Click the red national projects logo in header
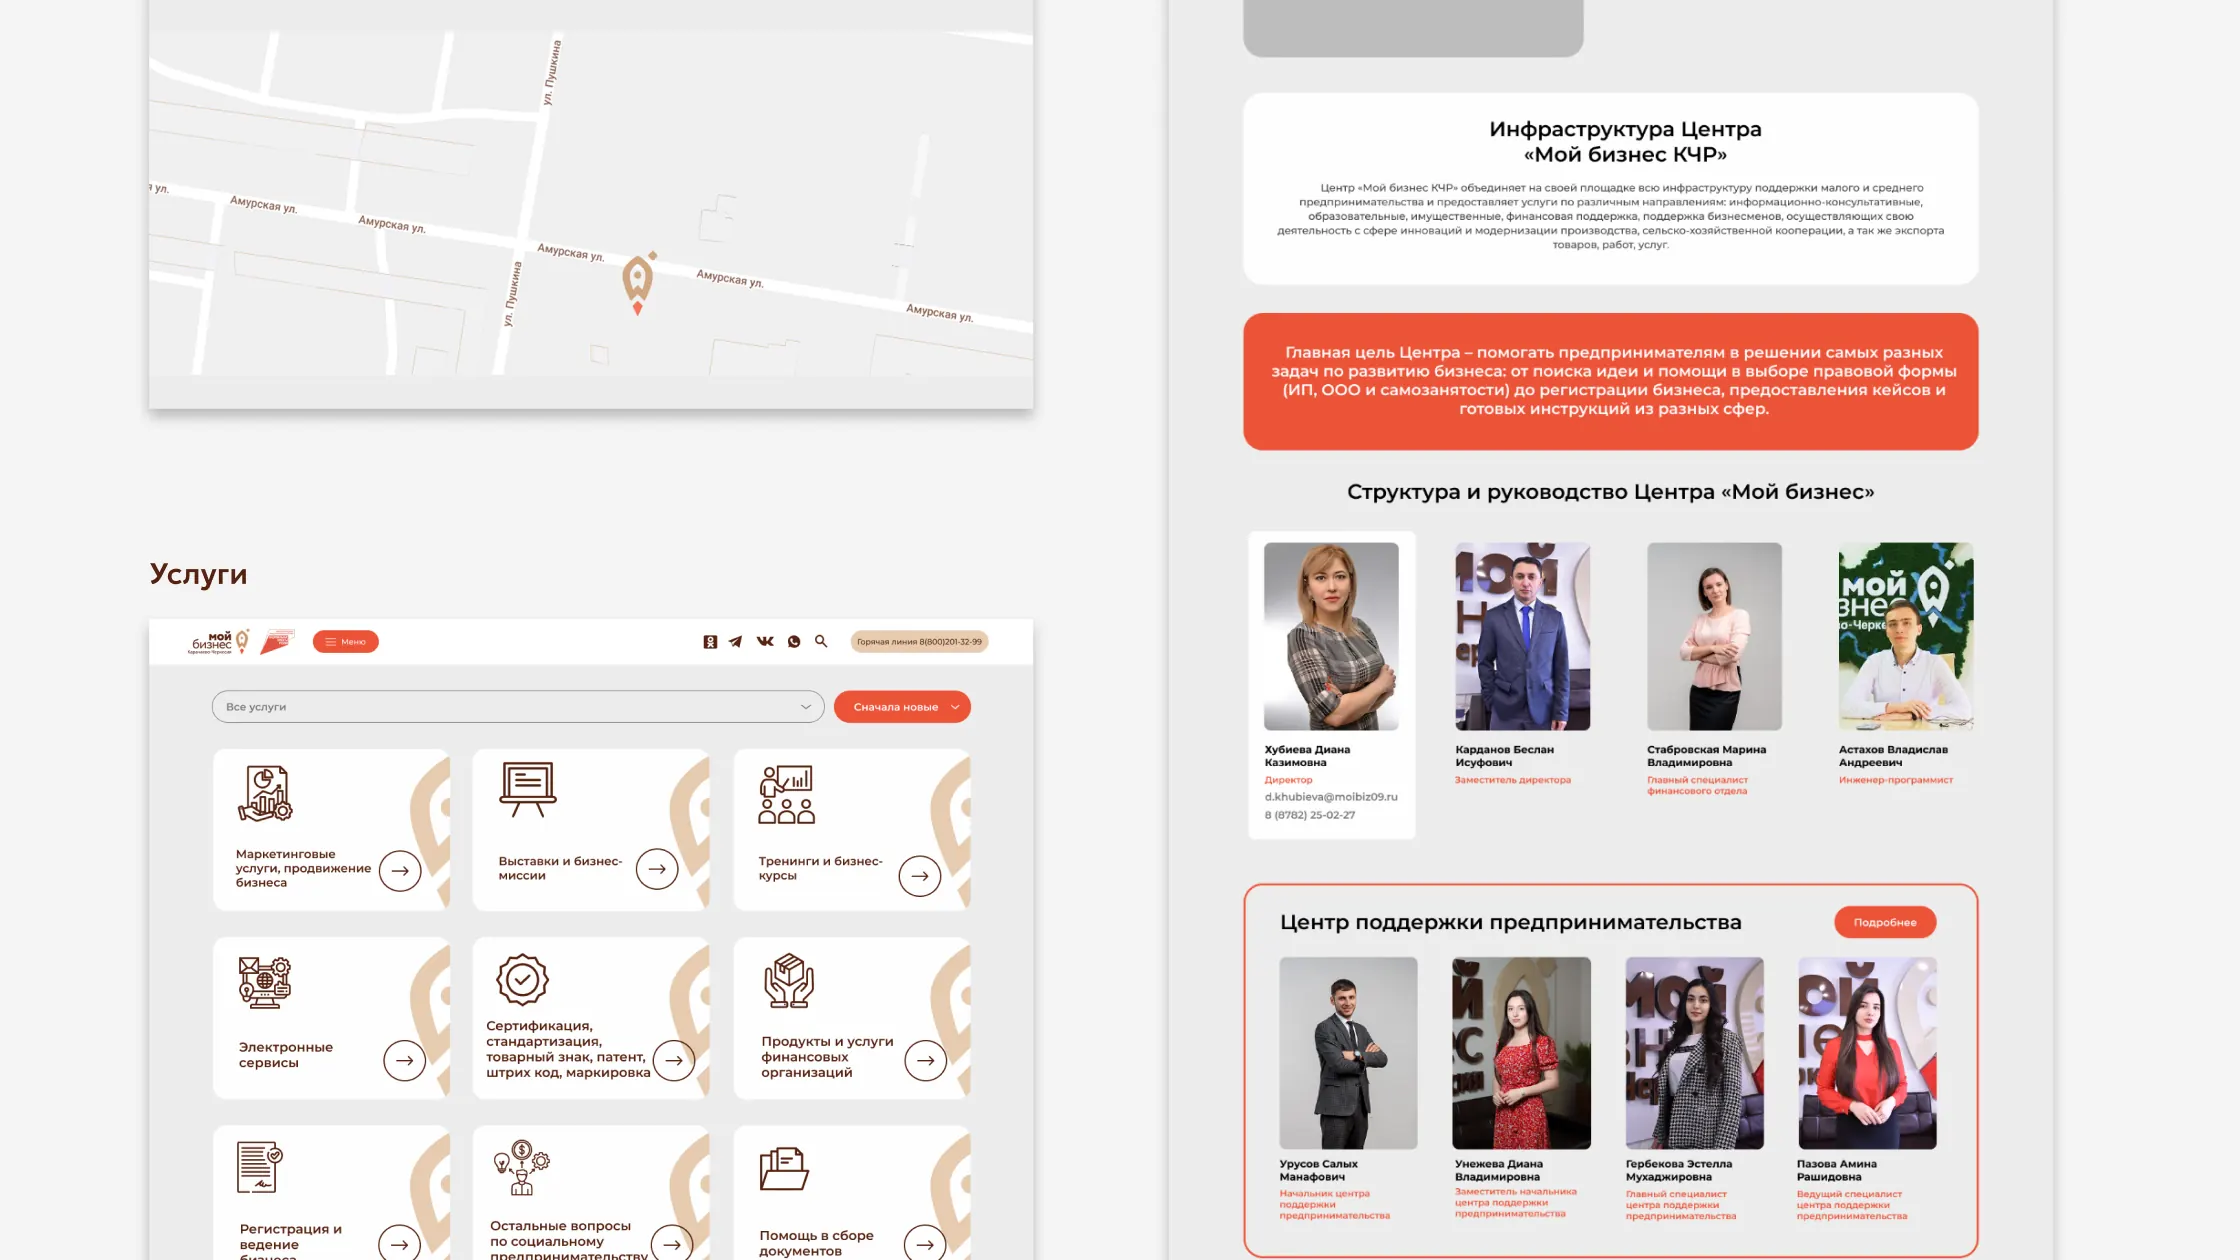This screenshot has height=1260, width=2240. coord(277,642)
